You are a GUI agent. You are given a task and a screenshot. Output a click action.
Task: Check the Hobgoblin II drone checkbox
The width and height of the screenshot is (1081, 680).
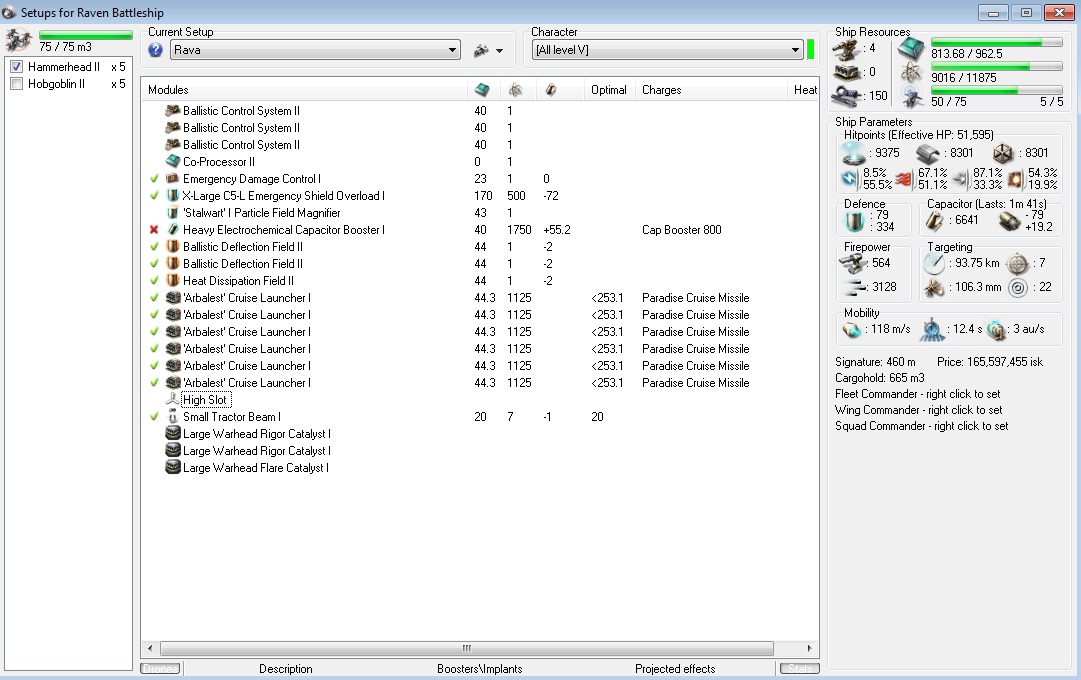click(17, 83)
